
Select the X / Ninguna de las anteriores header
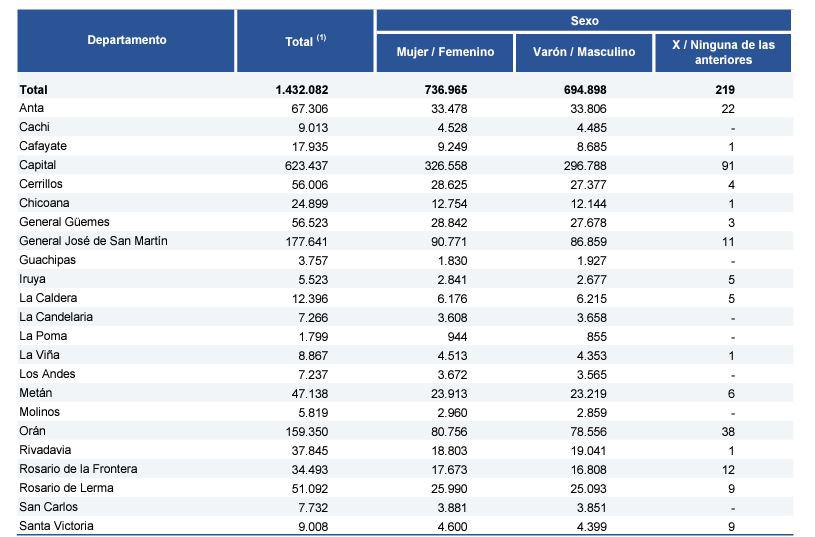722,52
